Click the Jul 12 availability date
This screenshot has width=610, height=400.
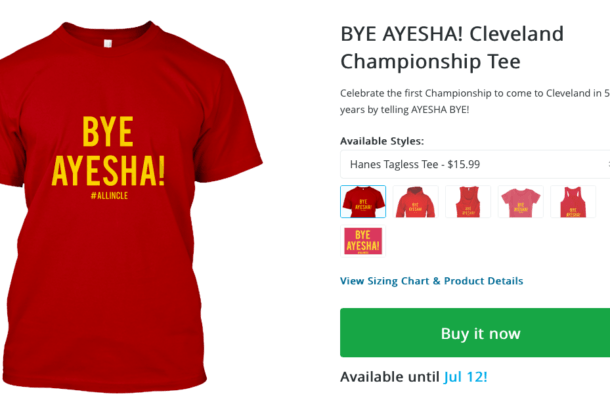pyautogui.click(x=465, y=377)
